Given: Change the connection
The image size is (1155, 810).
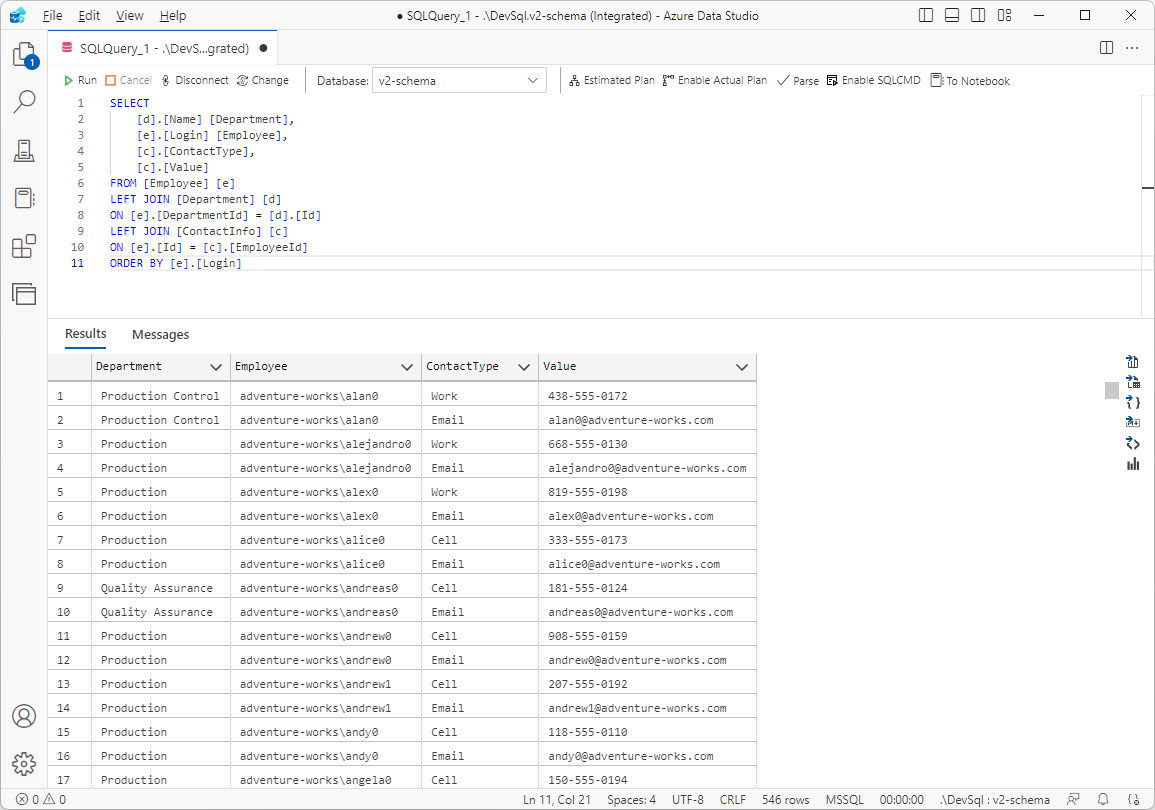Looking at the screenshot, I should 263,80.
